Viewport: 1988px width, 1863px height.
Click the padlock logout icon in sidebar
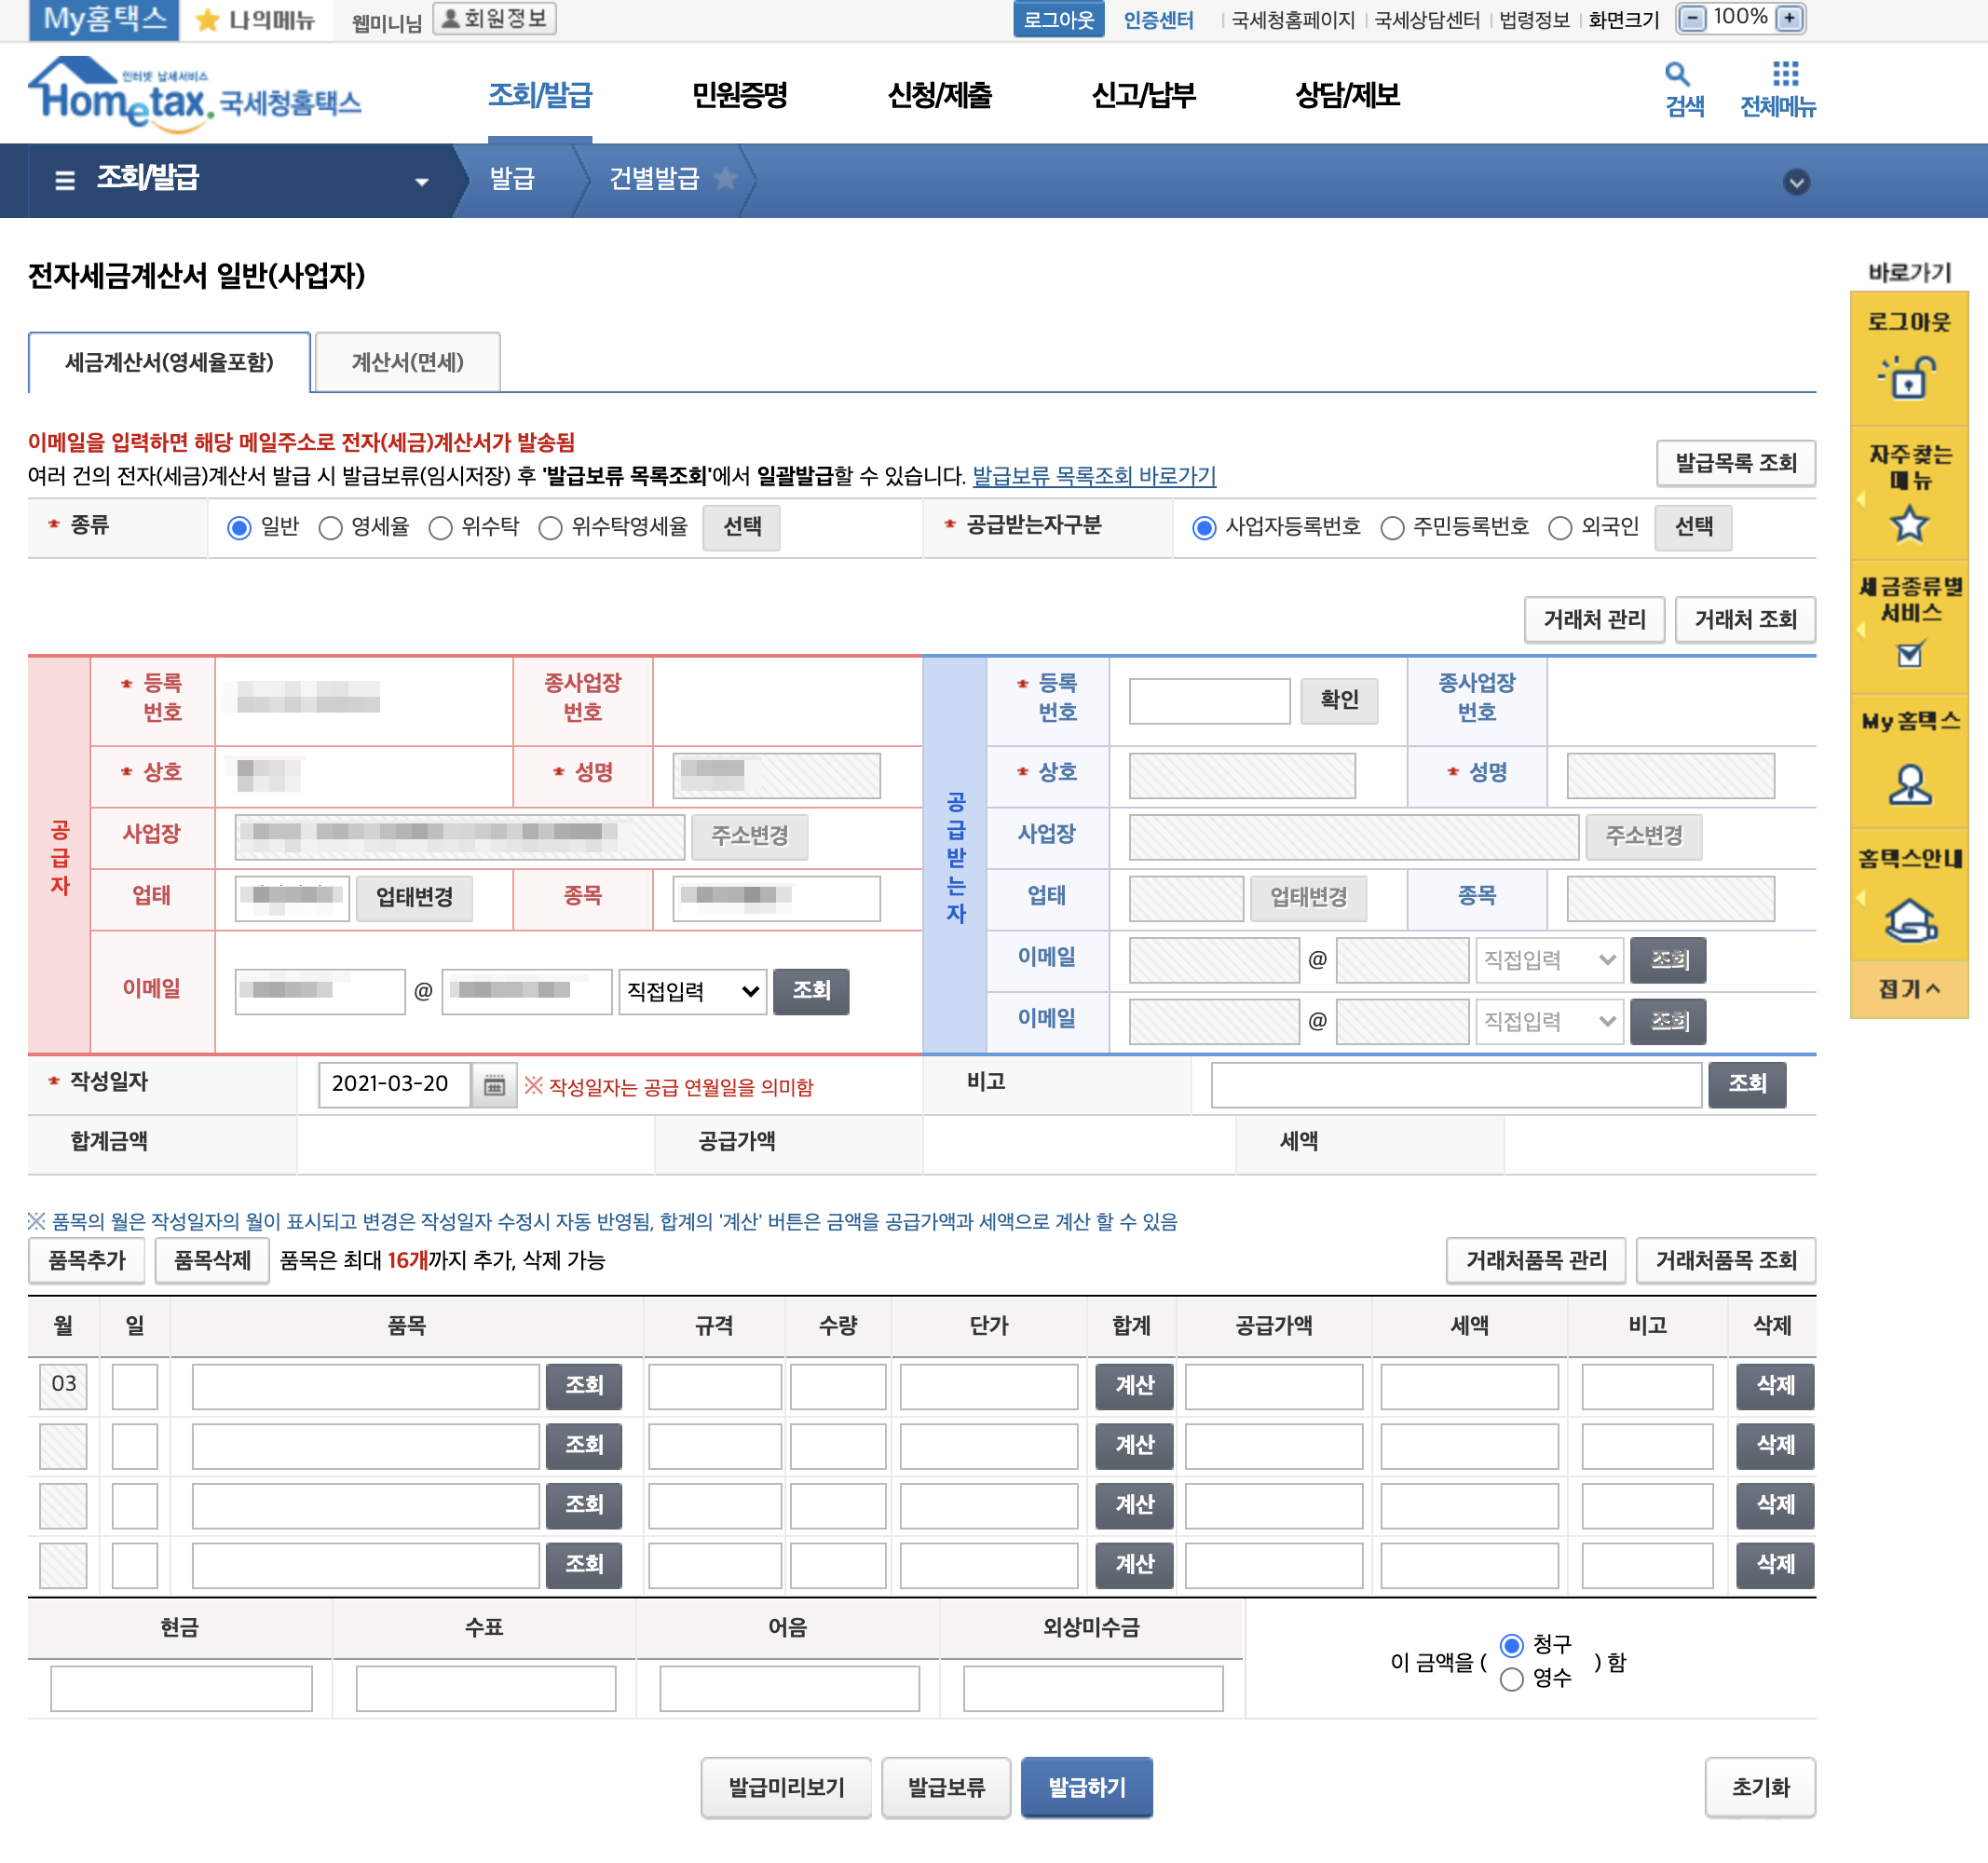[x=1908, y=378]
